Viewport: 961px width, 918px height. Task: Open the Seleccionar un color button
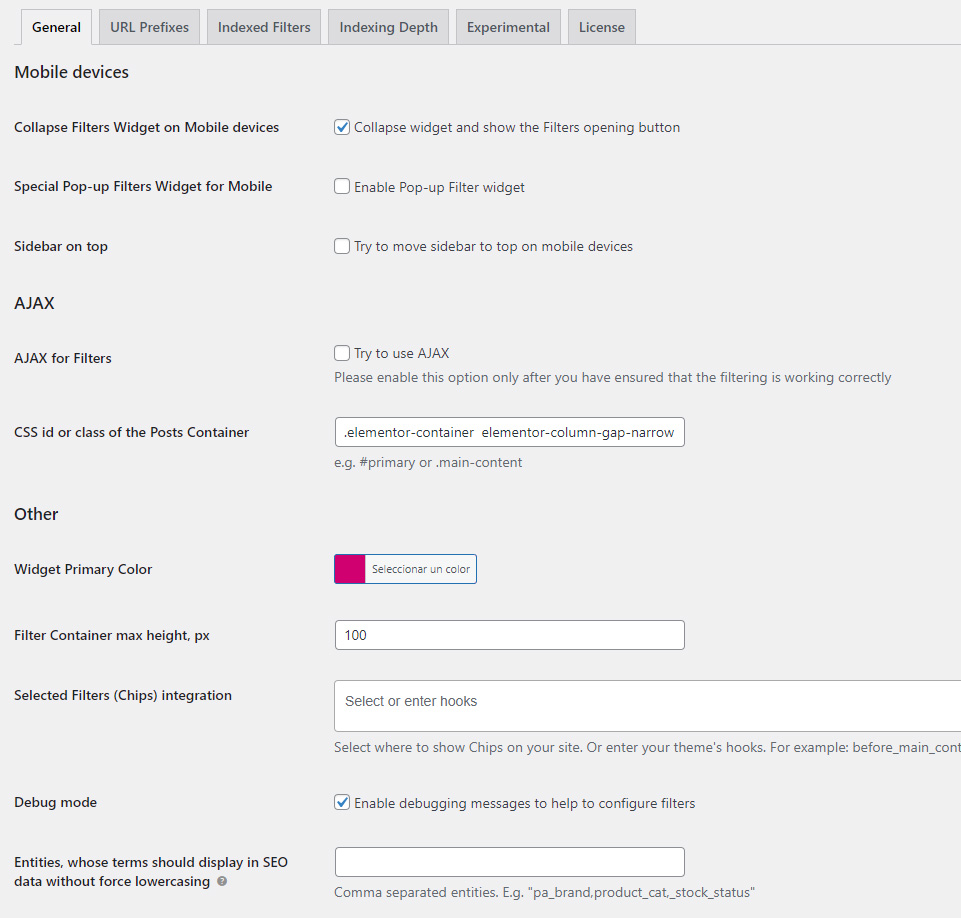click(420, 569)
